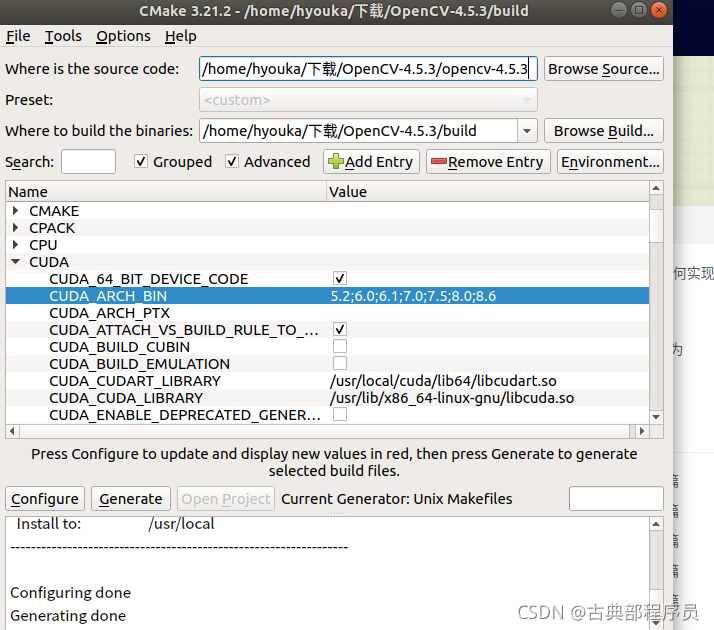Click the cache table scroll right arrow

point(642,431)
